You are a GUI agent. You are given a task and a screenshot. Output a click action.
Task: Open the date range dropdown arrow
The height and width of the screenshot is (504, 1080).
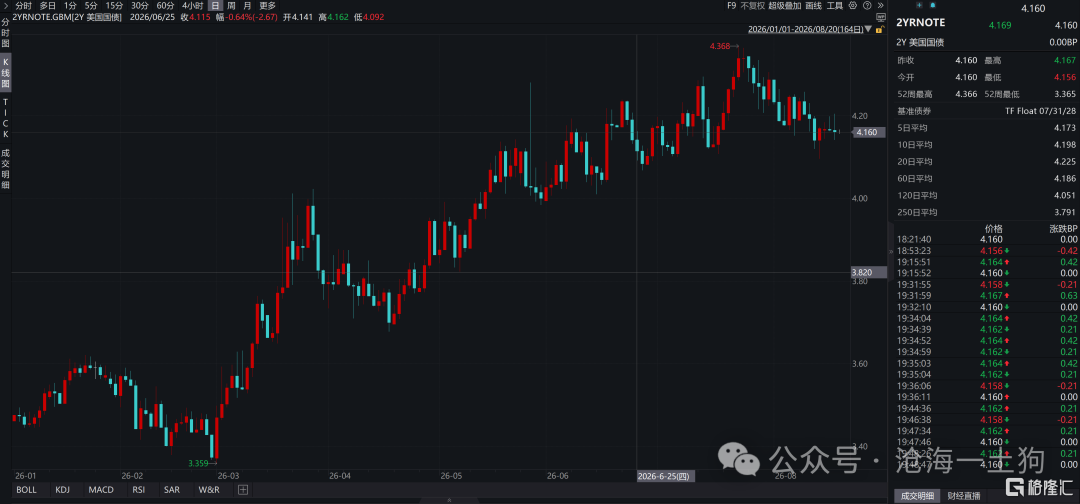(869, 30)
